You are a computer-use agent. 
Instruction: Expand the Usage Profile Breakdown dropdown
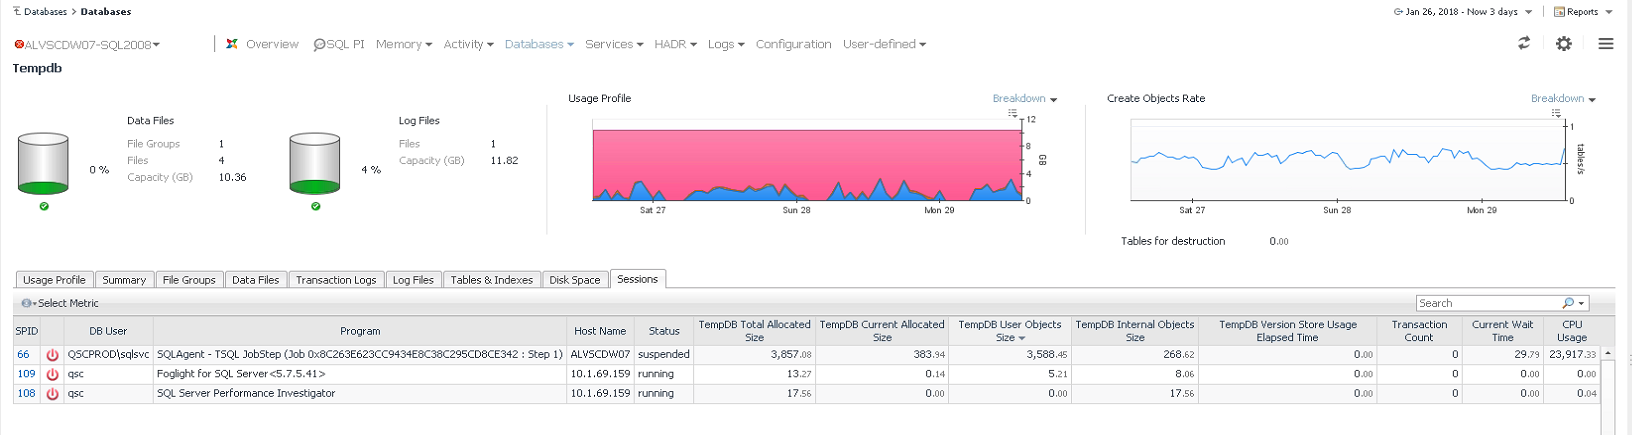[1025, 99]
